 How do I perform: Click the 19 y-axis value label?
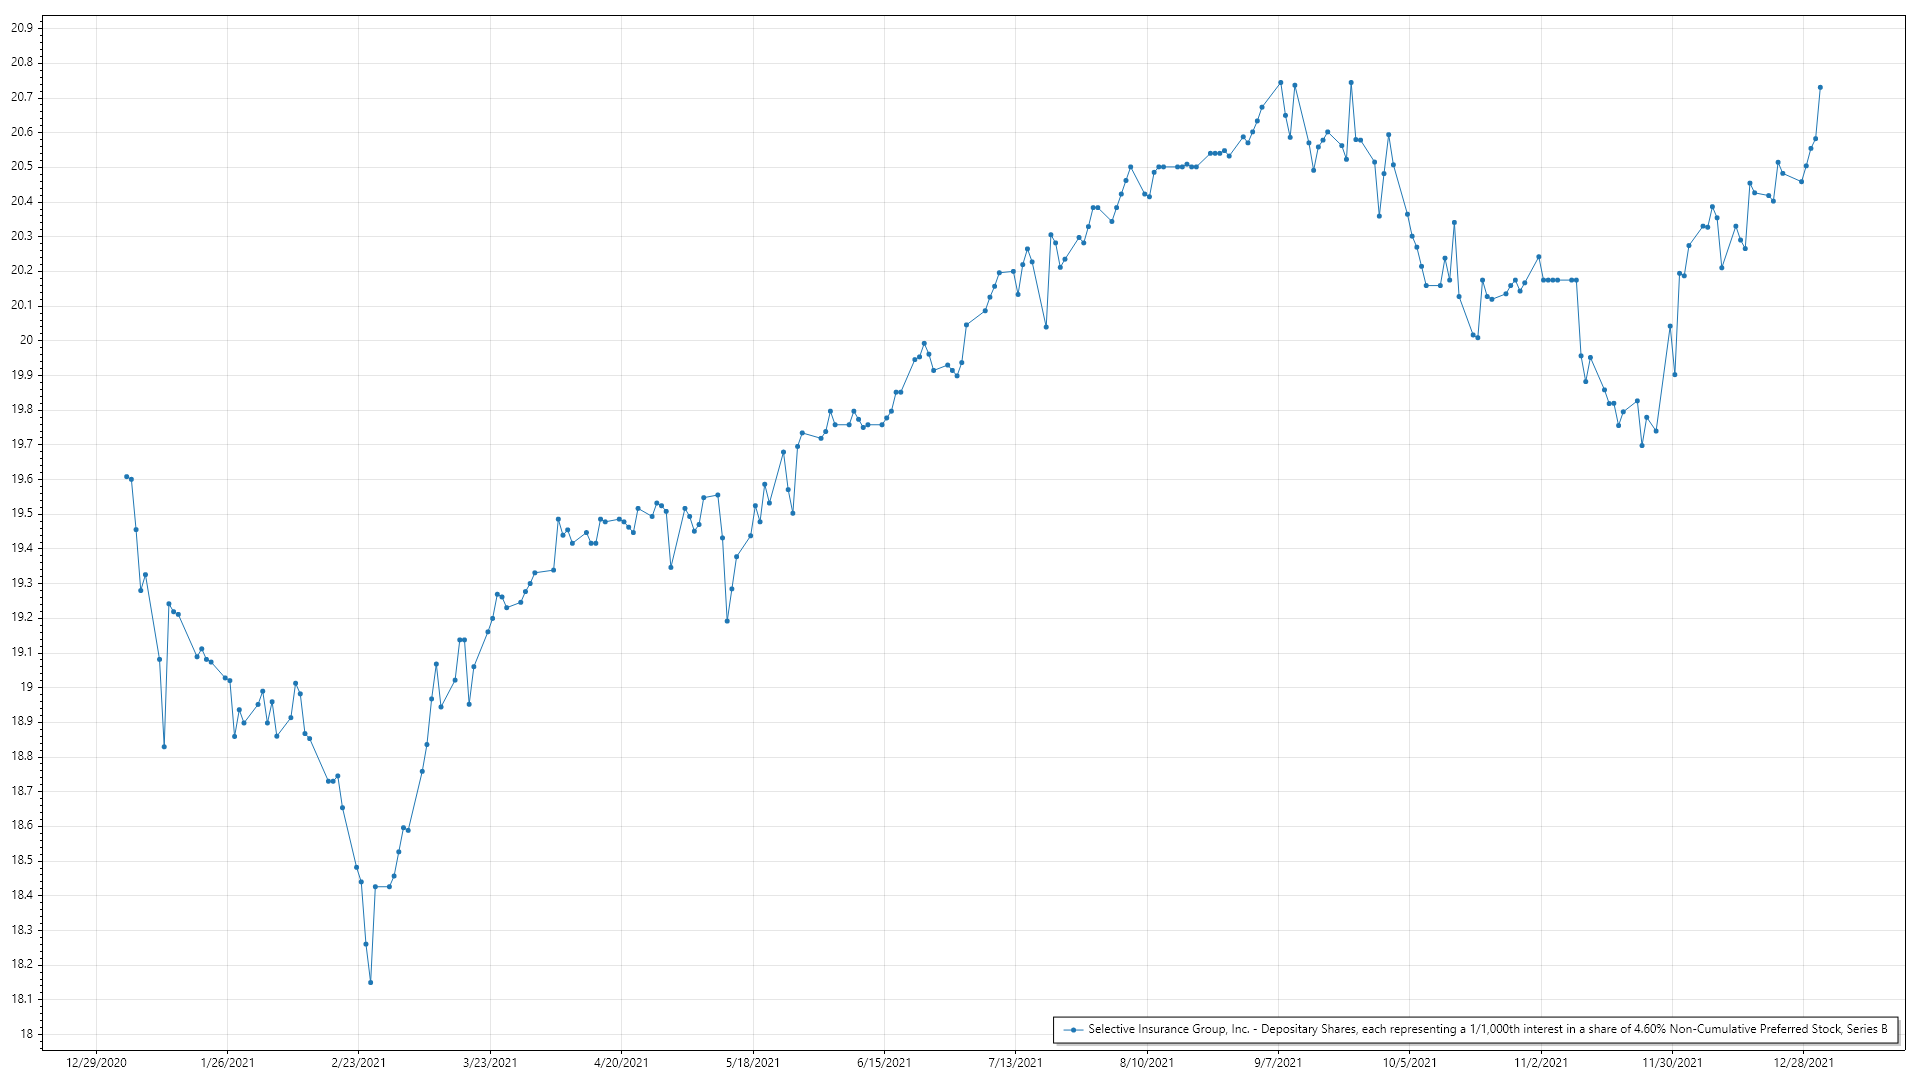pyautogui.click(x=26, y=687)
